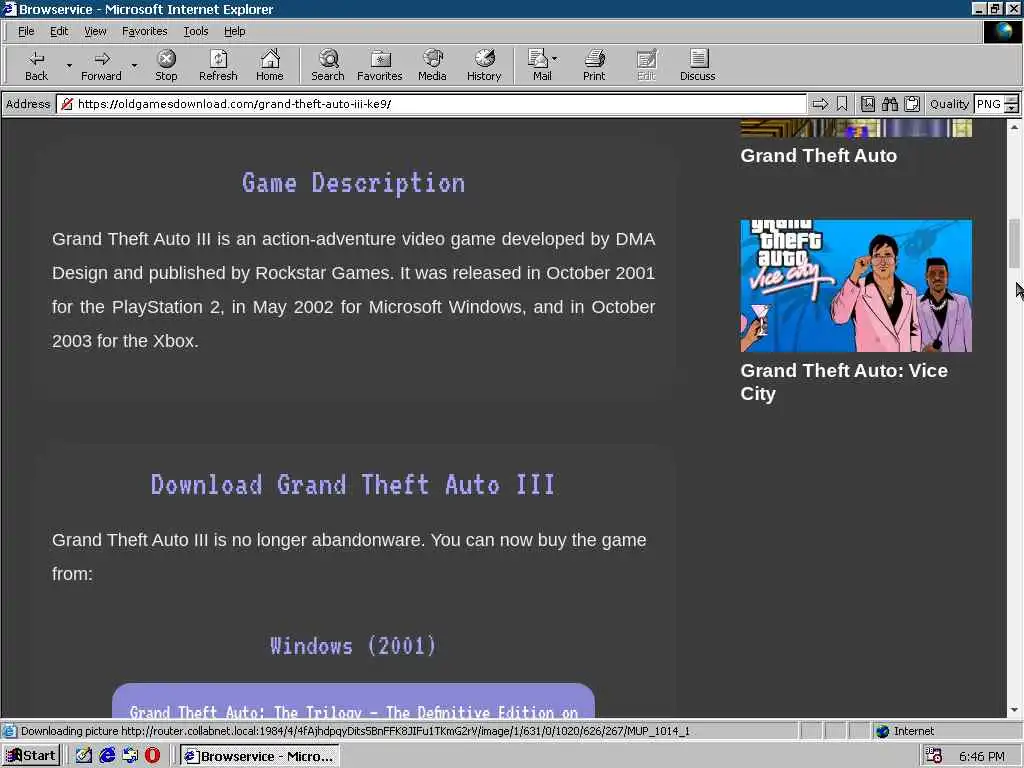The height and width of the screenshot is (768, 1024).
Task: Click the Quality spinner down arrow
Action: point(1012,108)
